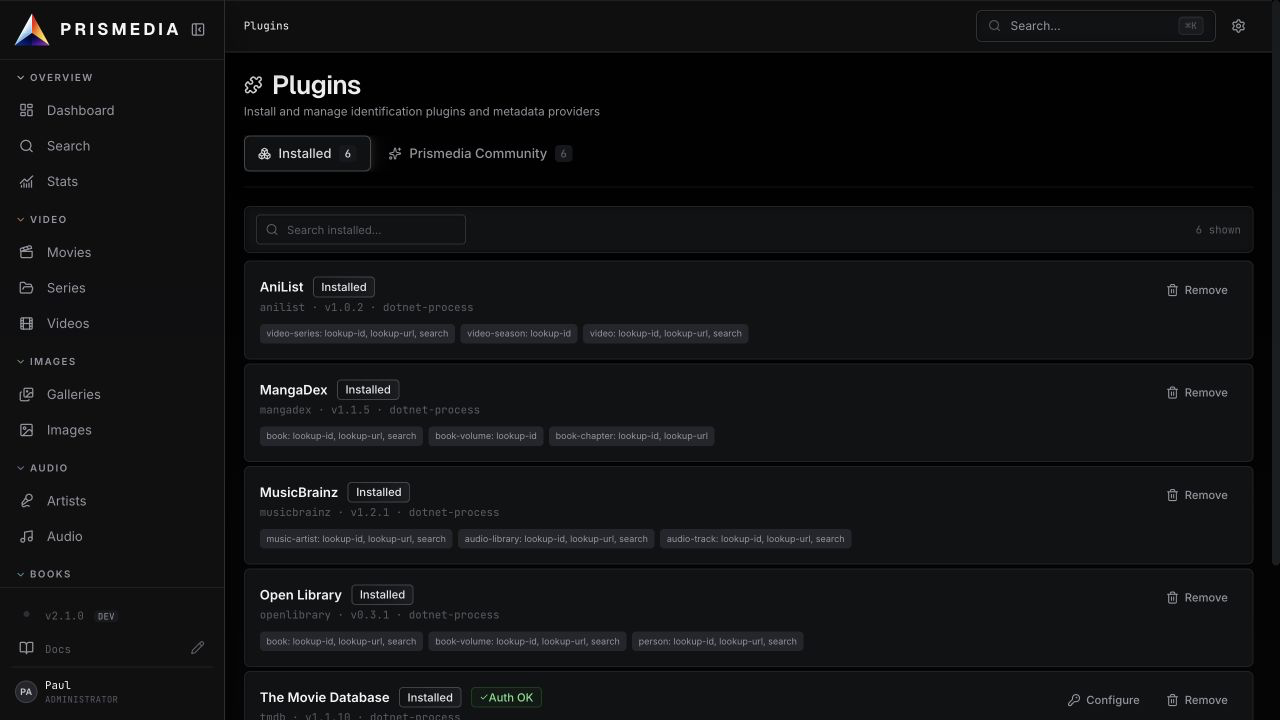Switch to the Installed tab
This screenshot has height=720, width=1280.
[x=307, y=153]
